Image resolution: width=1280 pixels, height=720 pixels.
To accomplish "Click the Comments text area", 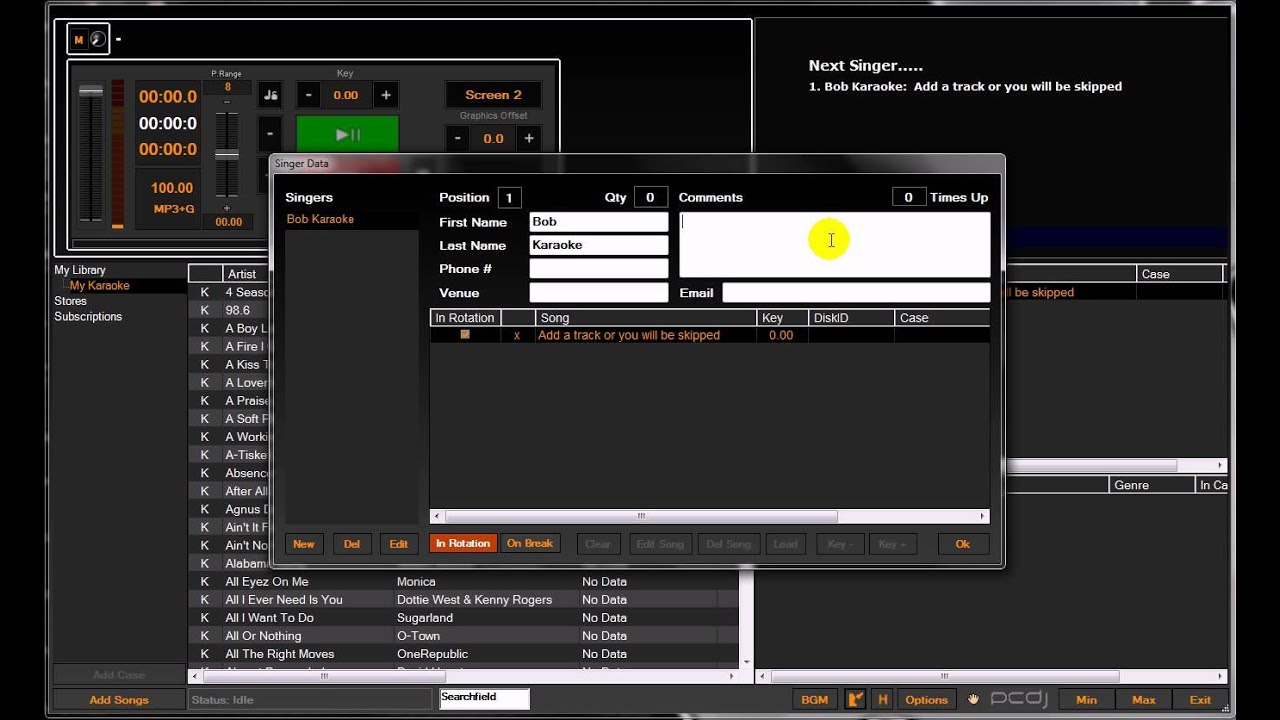I will (835, 244).
